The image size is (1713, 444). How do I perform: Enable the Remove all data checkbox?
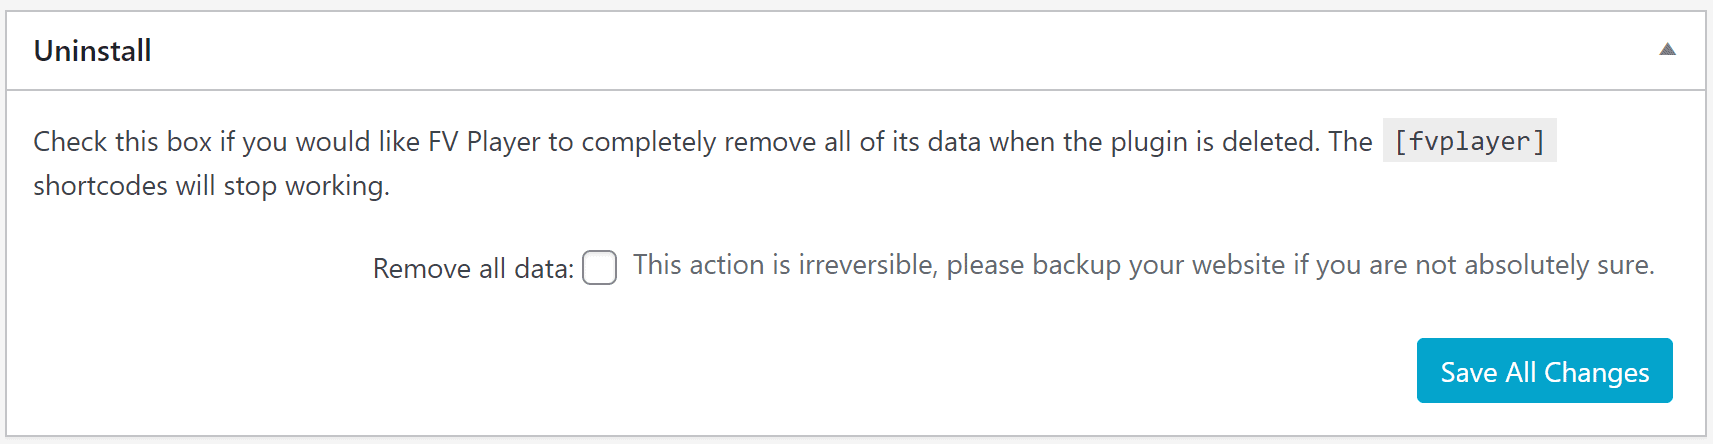pos(599,267)
